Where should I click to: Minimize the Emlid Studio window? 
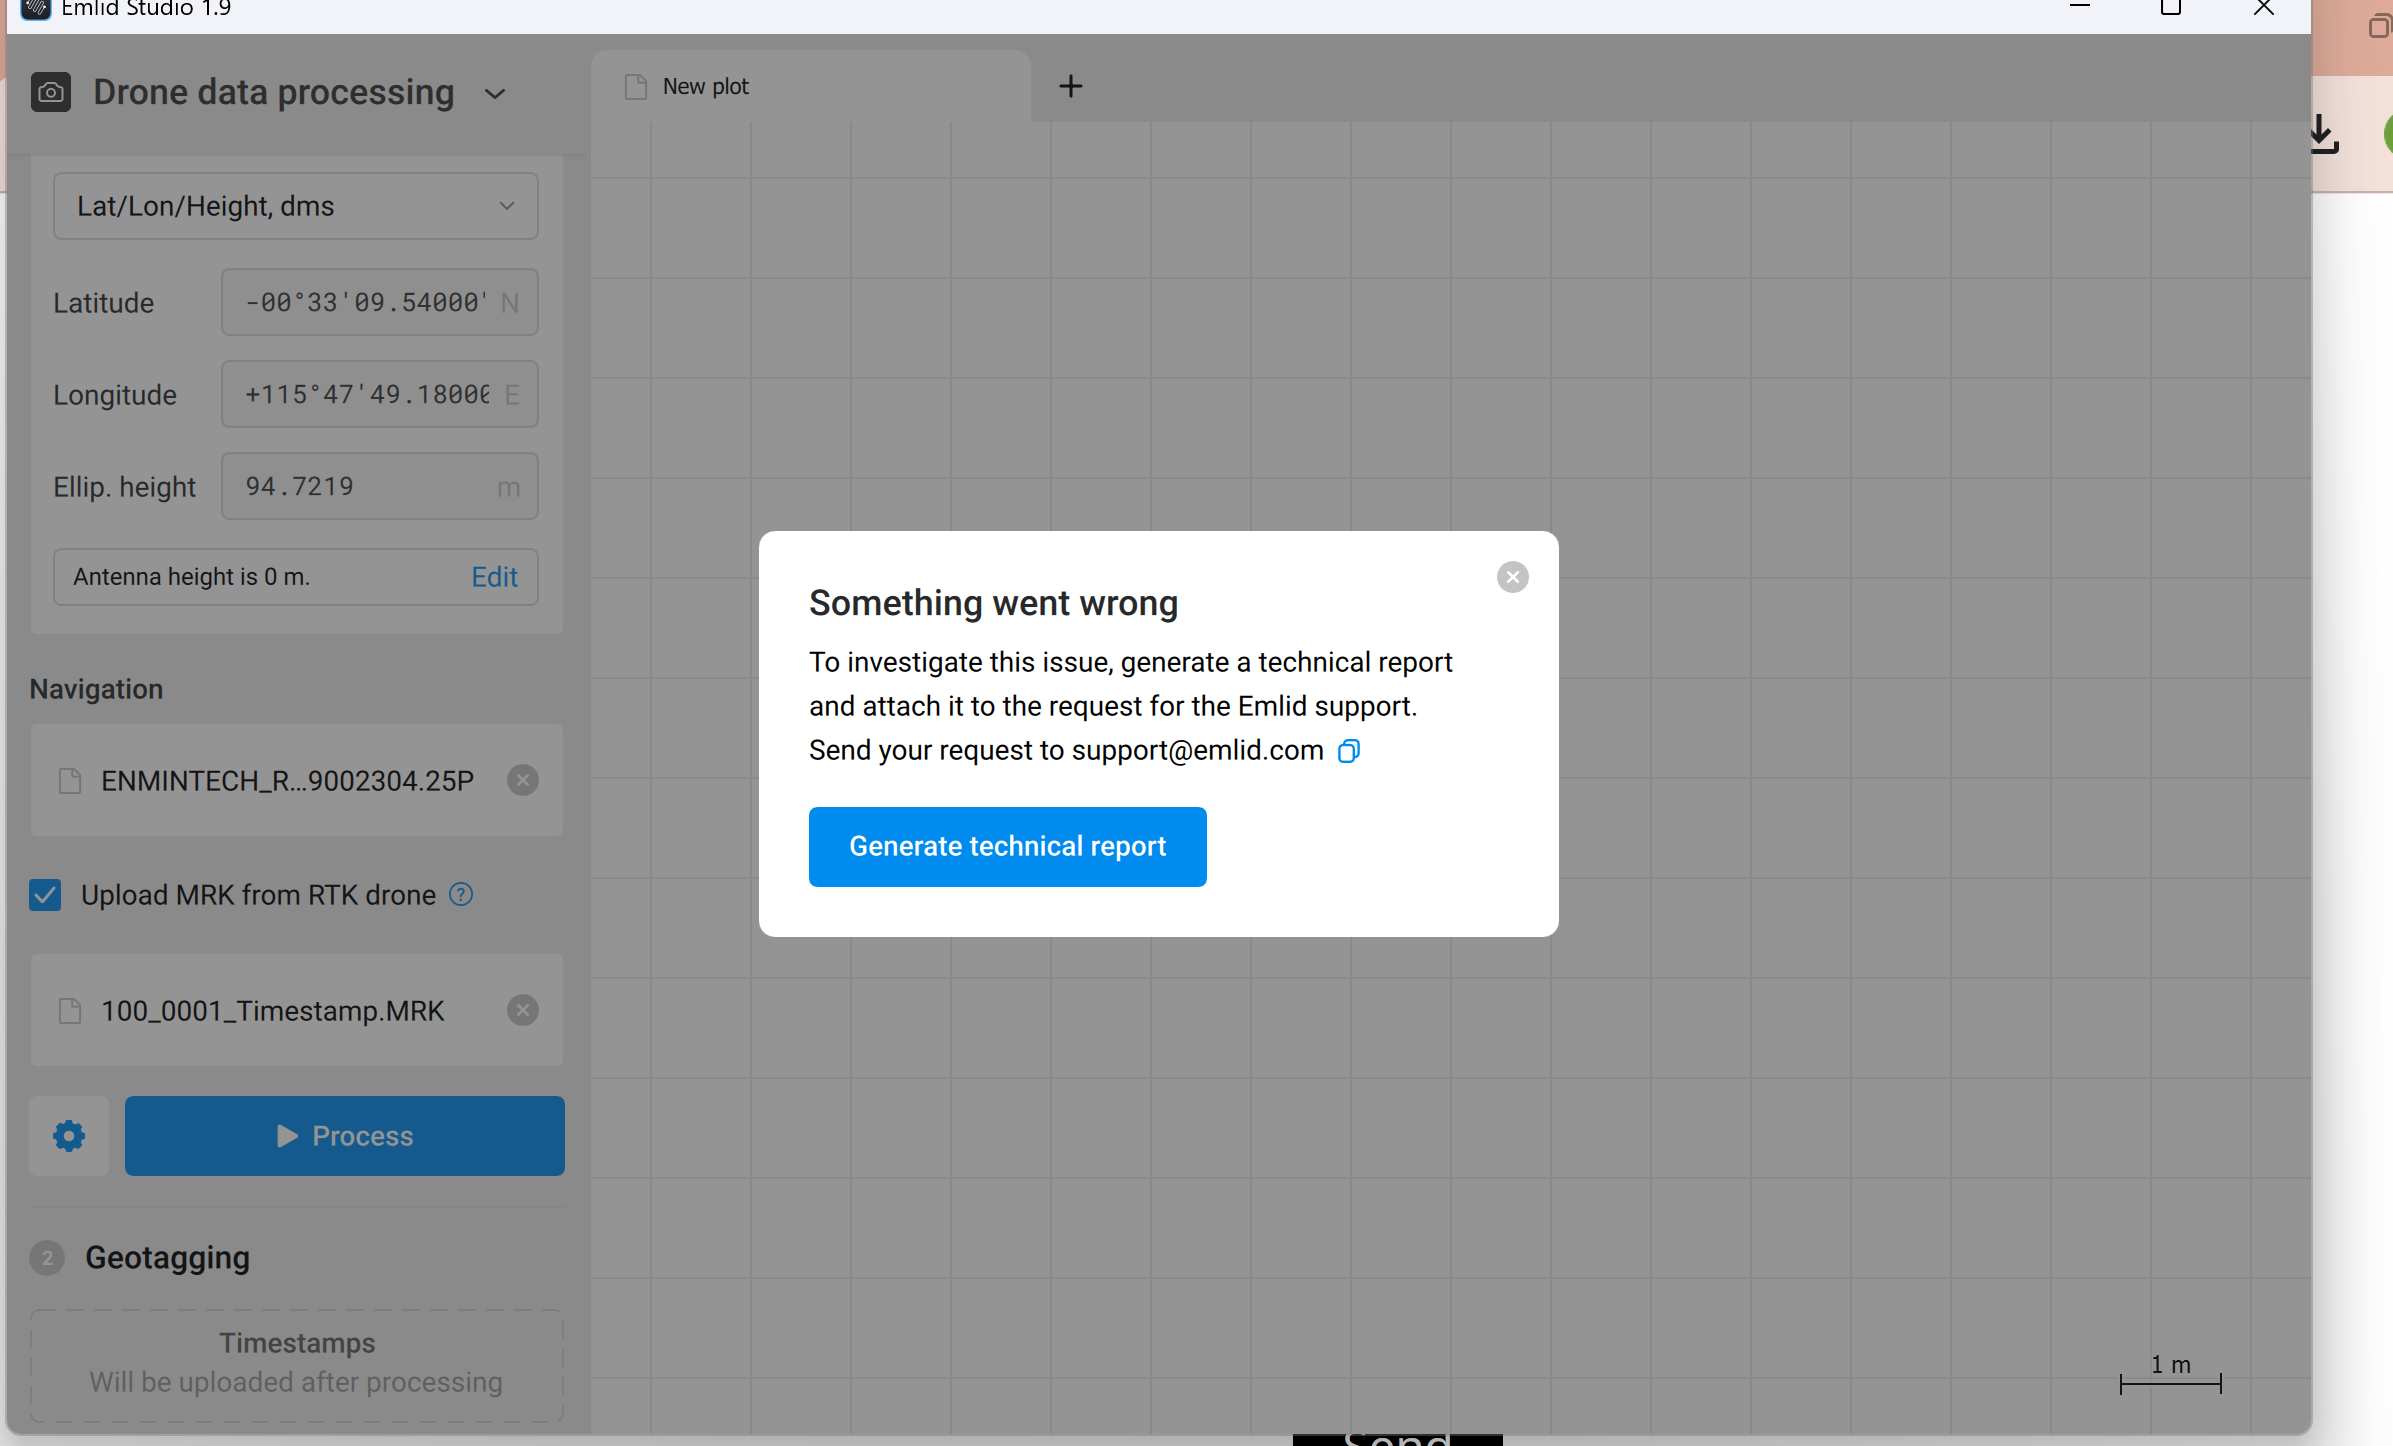pyautogui.click(x=2080, y=8)
